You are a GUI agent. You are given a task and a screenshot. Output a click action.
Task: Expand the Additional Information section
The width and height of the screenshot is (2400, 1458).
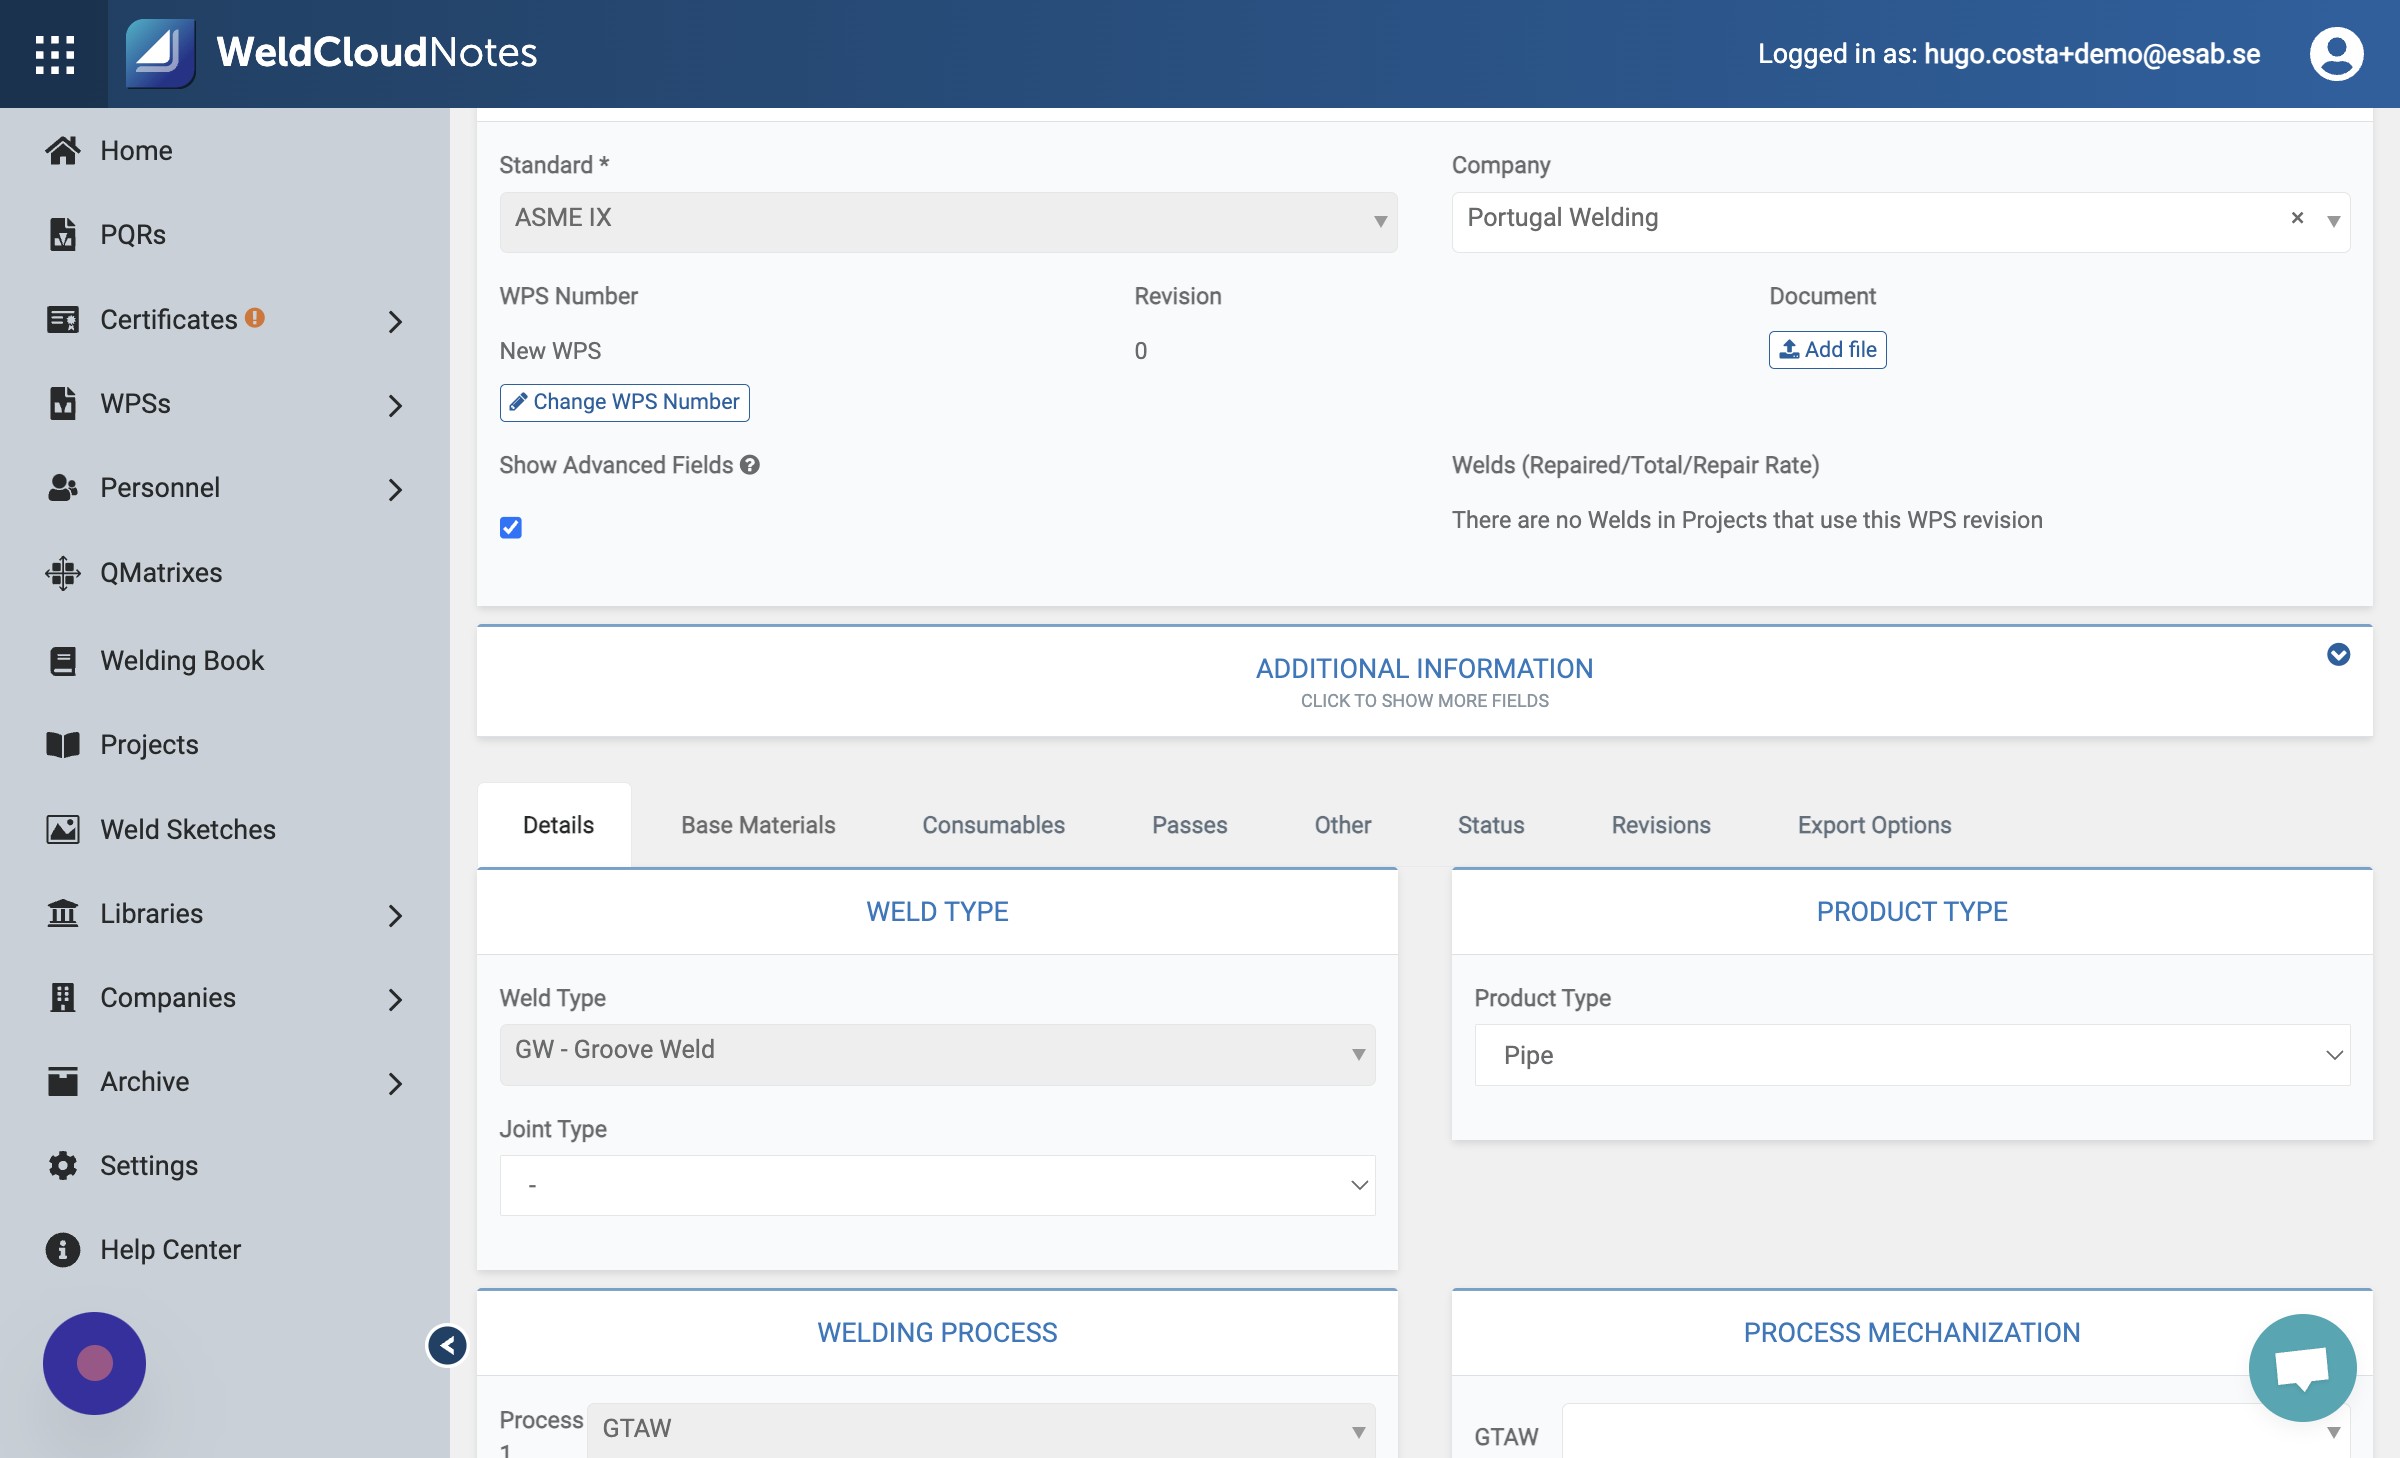1424,681
